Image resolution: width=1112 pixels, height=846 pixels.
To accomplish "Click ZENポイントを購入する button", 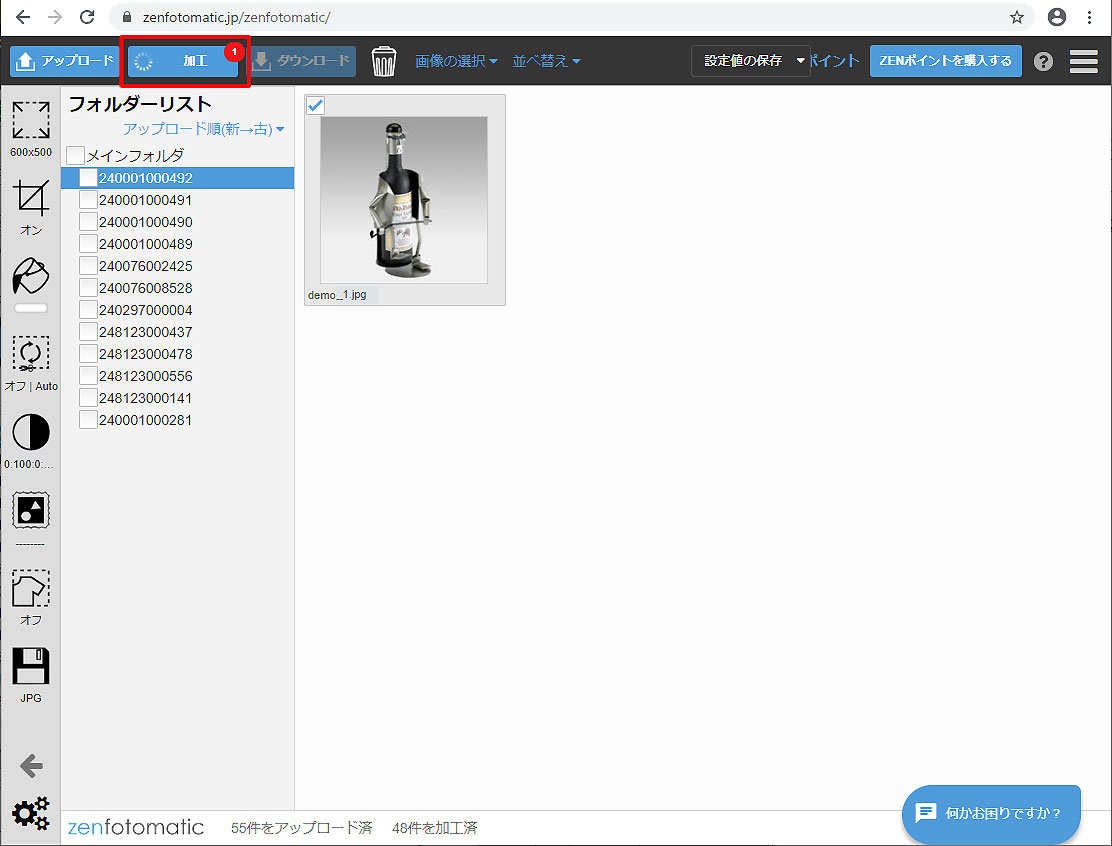I will point(945,61).
